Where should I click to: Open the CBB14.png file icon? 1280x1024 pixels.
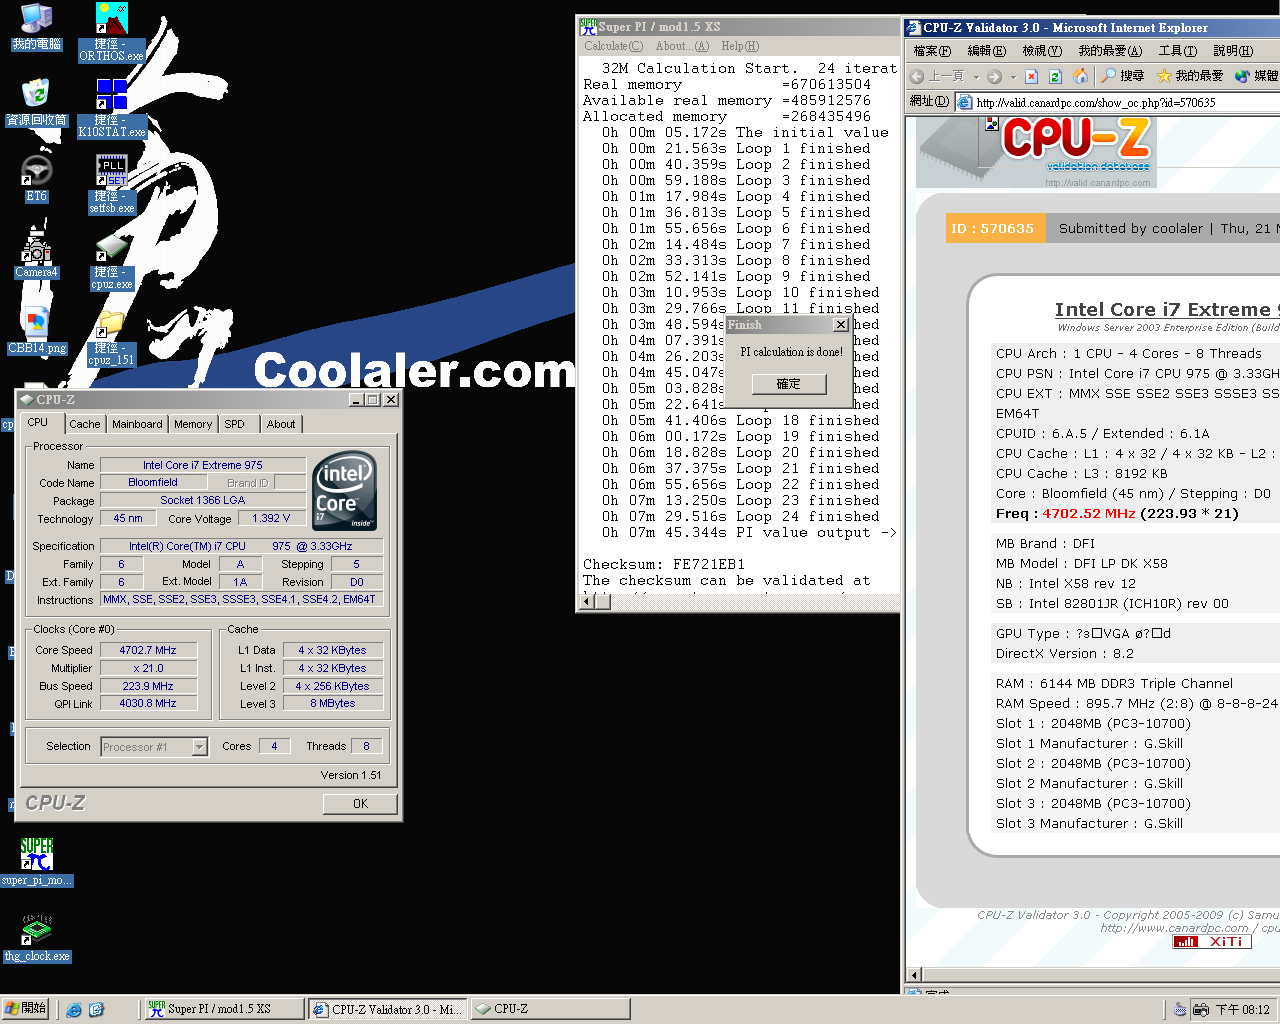(36, 331)
